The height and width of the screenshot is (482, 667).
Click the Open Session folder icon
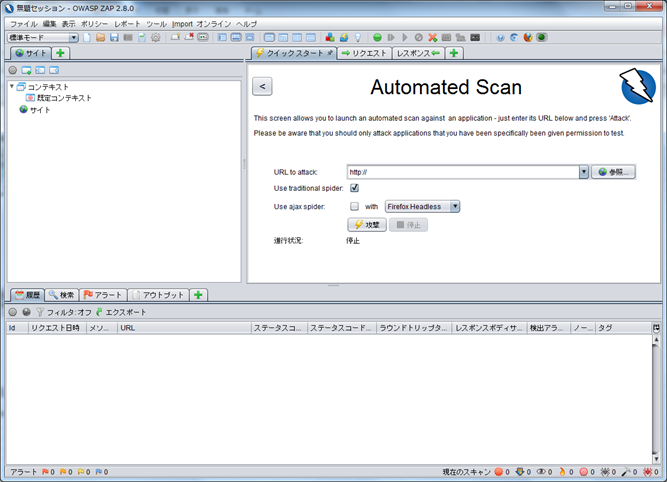100,37
